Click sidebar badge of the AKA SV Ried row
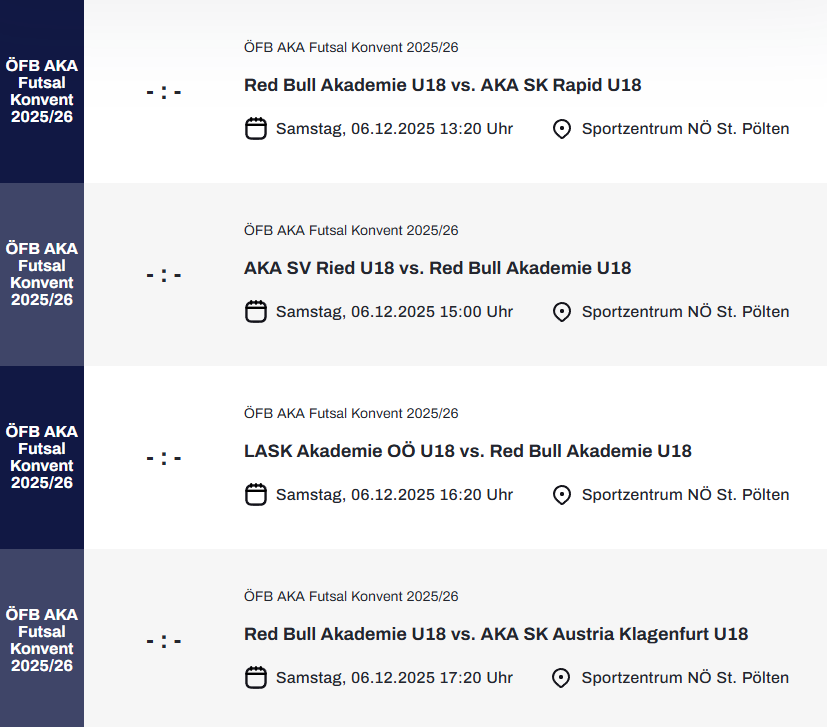Viewport: 827px width, 727px height. click(x=42, y=274)
